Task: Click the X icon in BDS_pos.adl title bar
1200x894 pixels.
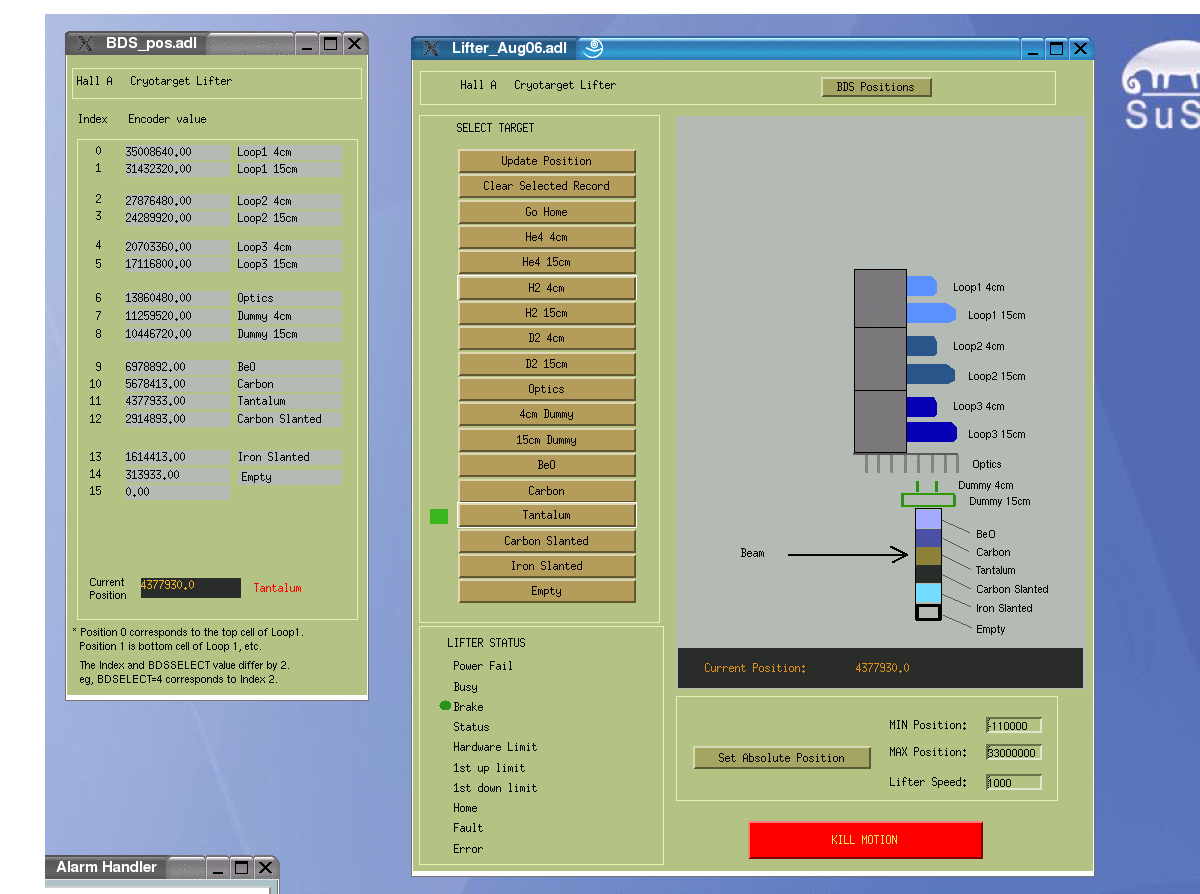Action: 86,43
